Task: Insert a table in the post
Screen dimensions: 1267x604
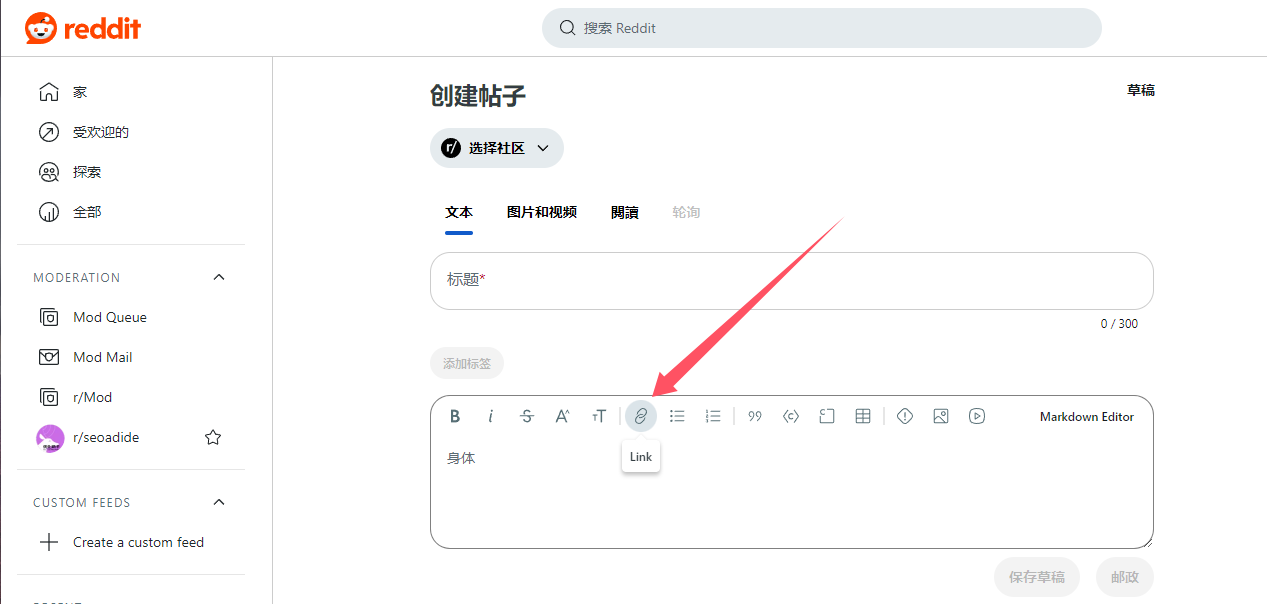Action: tap(863, 416)
